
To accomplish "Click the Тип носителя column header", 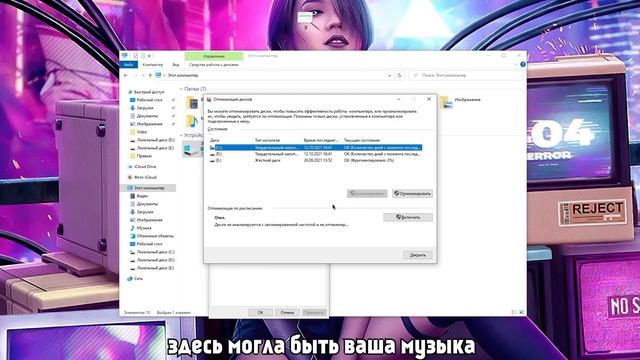I will (x=267, y=140).
